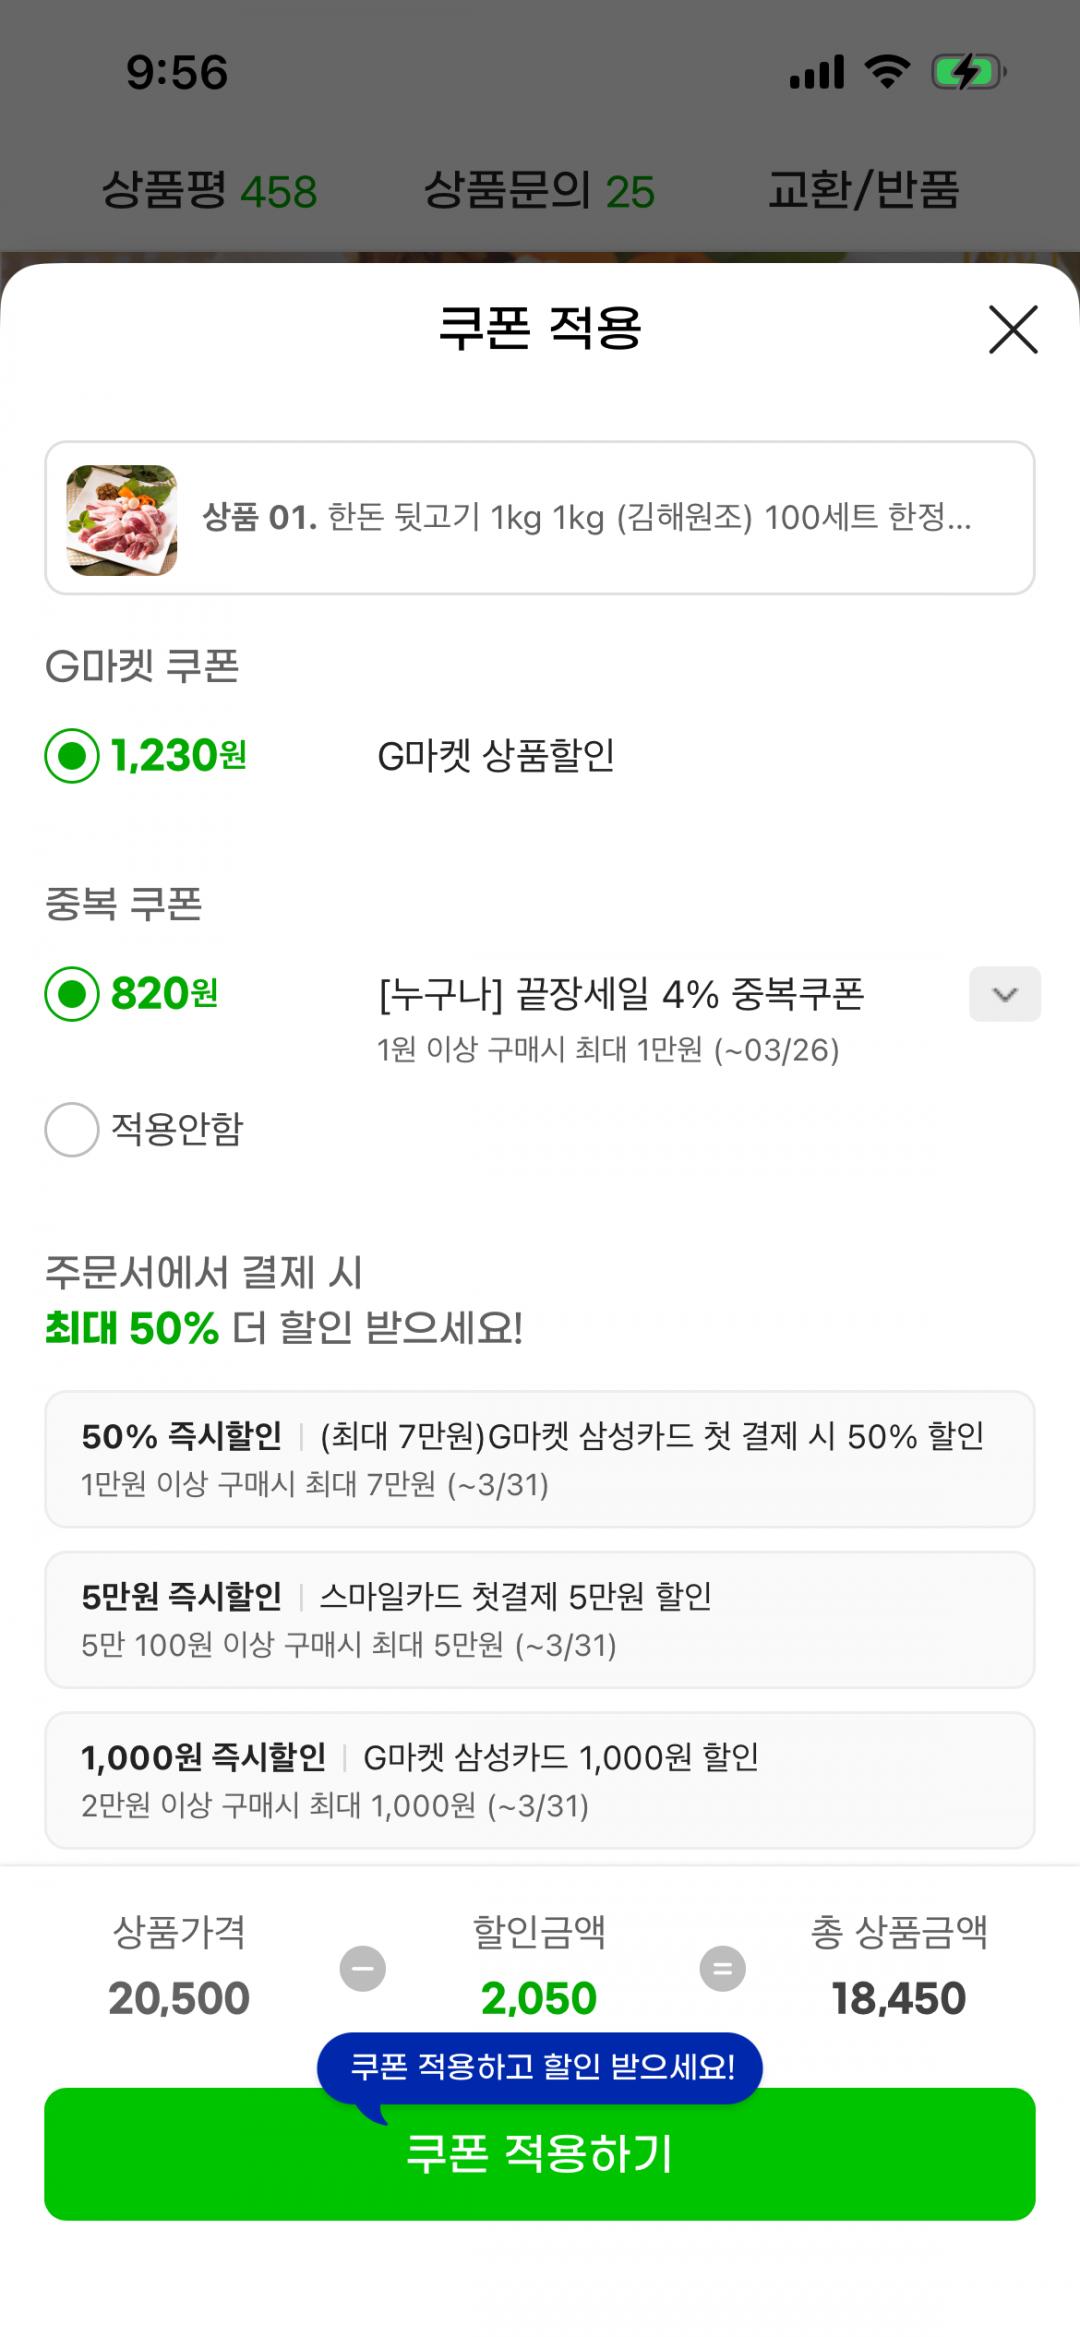Tap the cellular signal bars icon
Viewport: 1080px width, 2337px height.
pos(817,72)
